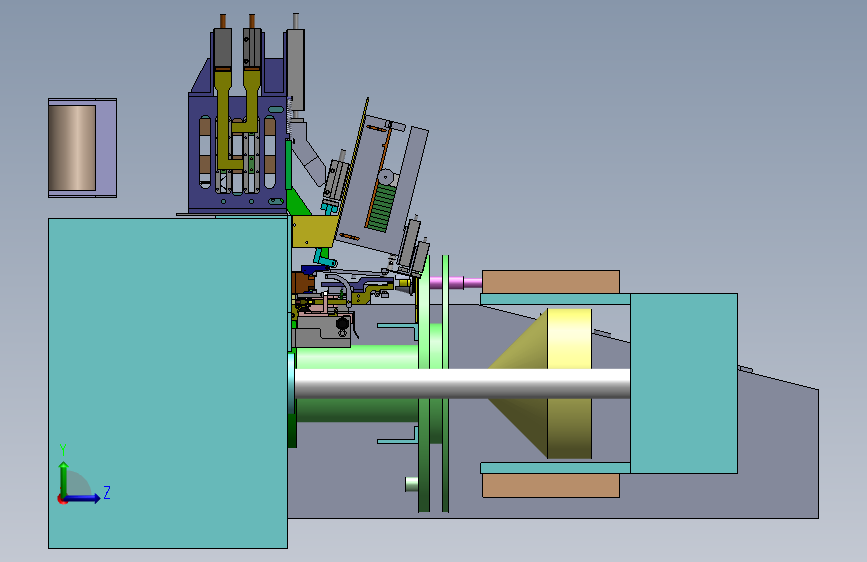This screenshot has height=562, width=867.
Task: Select the lower brown rectangular block
Action: [551, 485]
